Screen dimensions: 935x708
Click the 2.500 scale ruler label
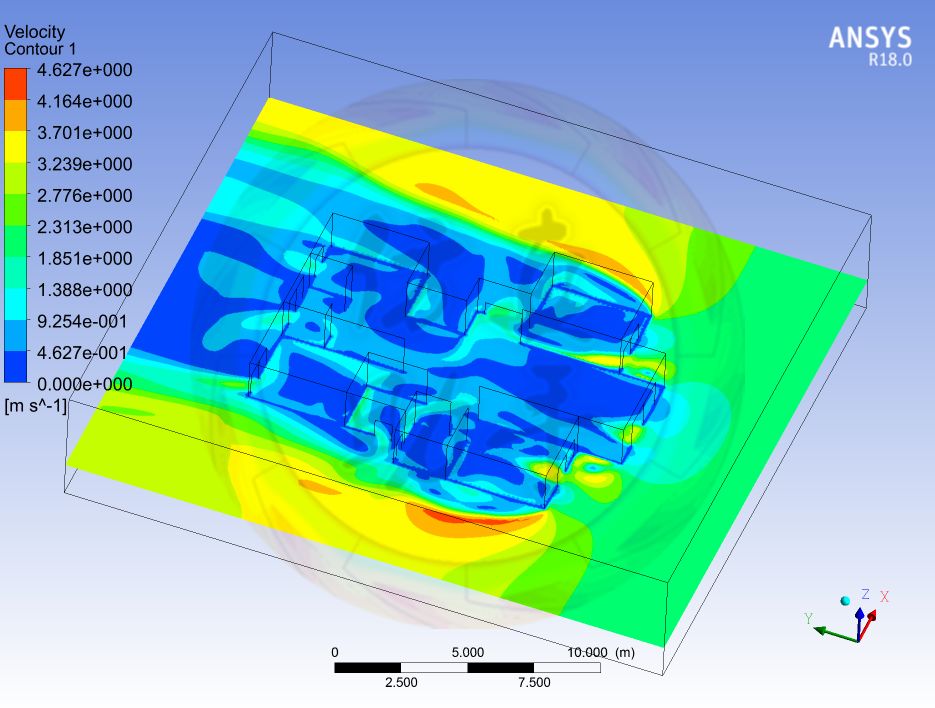click(x=401, y=682)
